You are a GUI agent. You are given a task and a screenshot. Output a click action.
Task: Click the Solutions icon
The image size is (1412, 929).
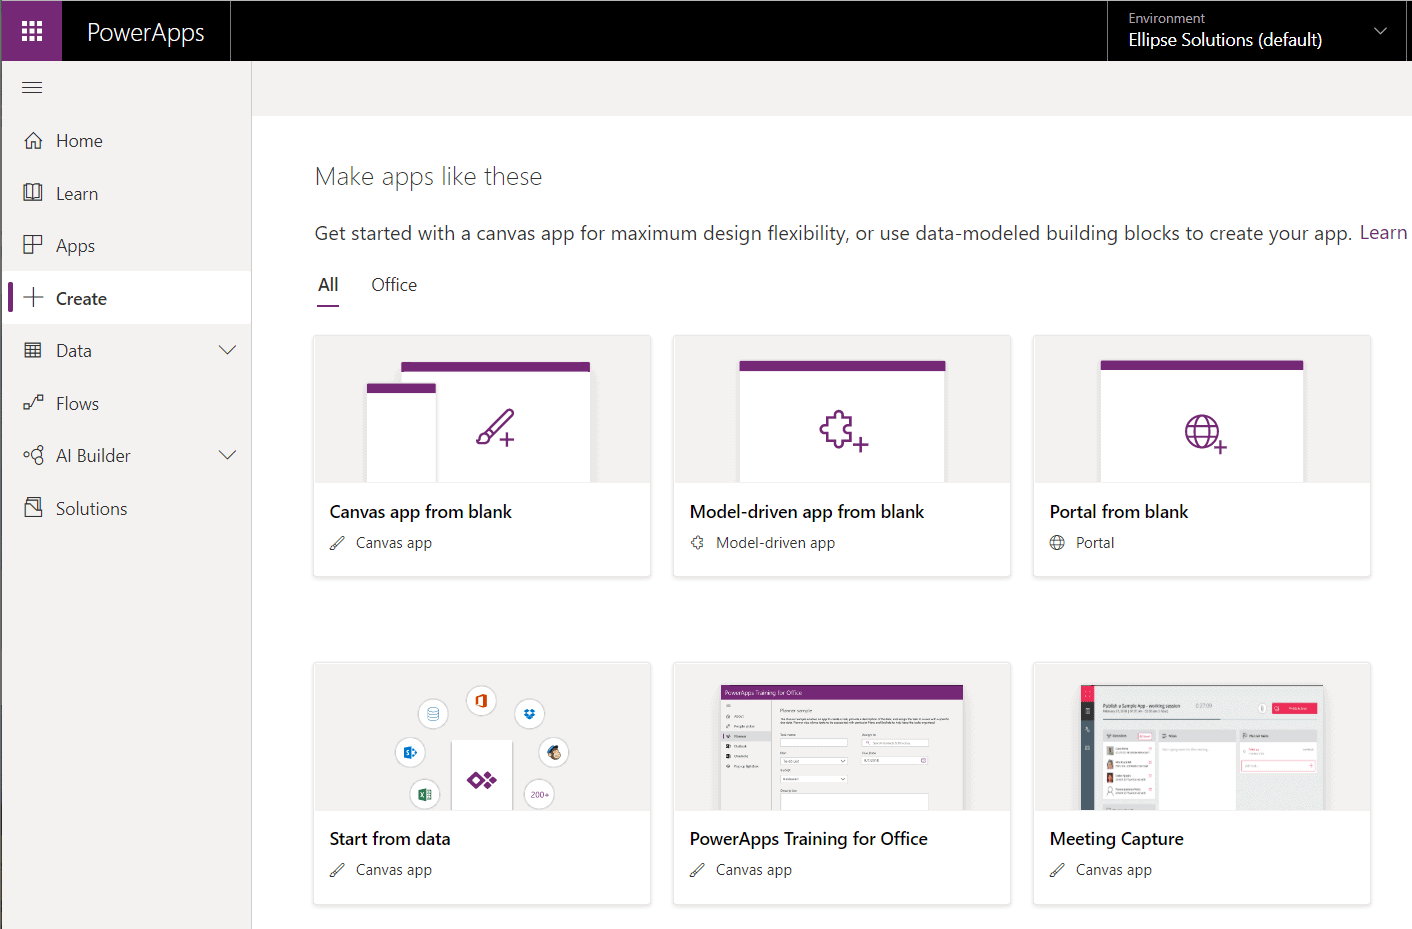(x=33, y=507)
